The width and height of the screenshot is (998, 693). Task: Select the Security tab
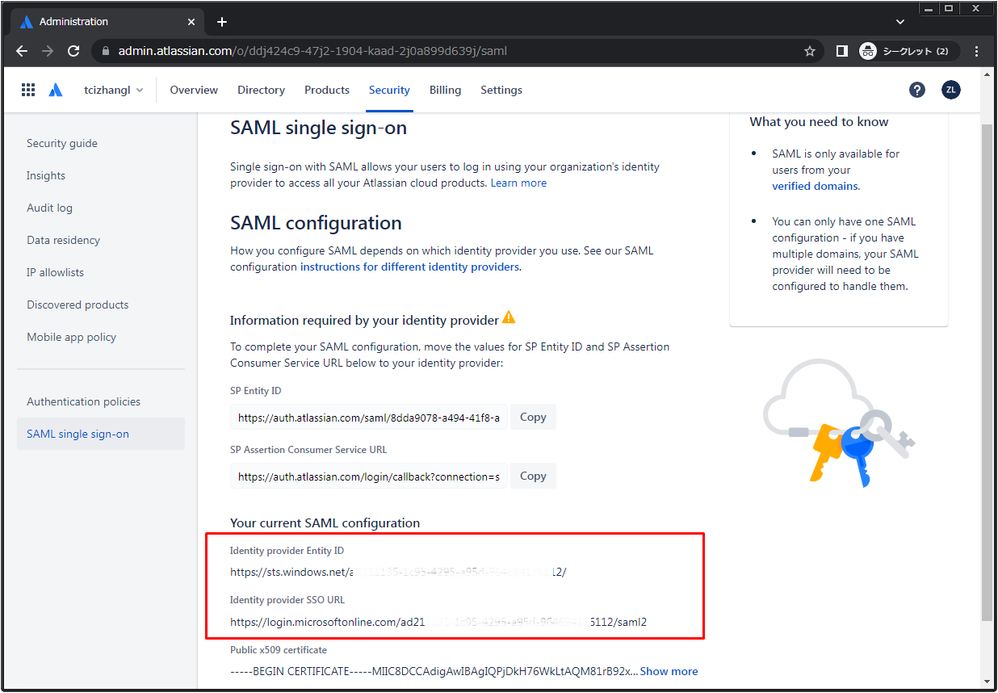point(390,90)
